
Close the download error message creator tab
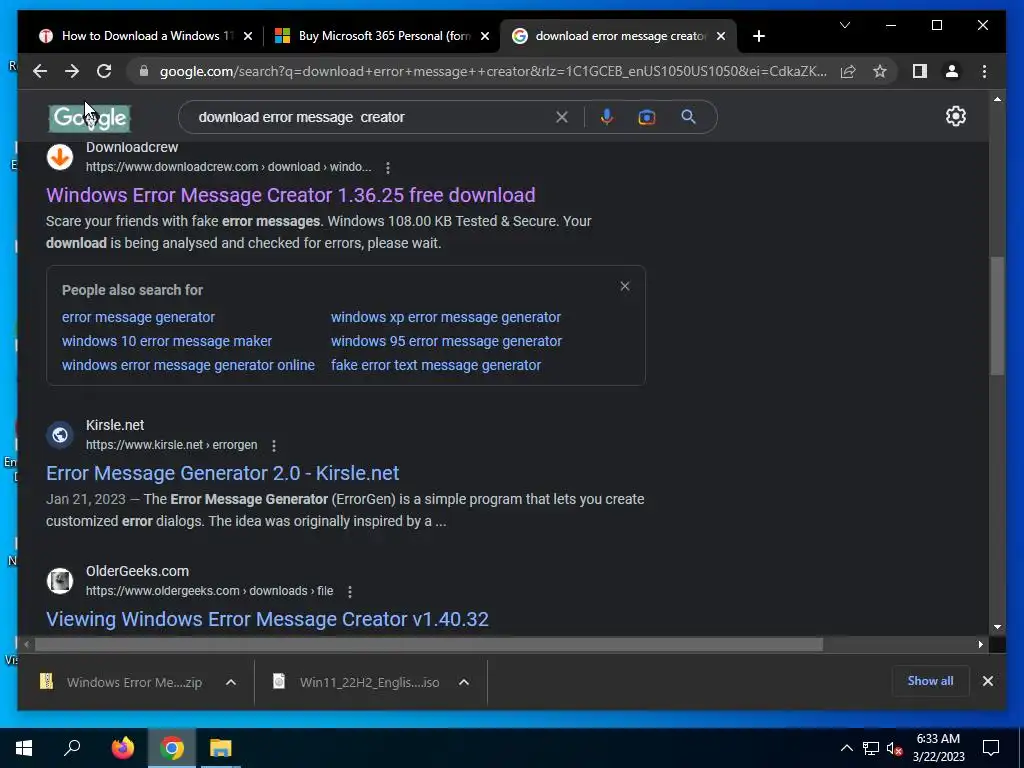click(721, 36)
